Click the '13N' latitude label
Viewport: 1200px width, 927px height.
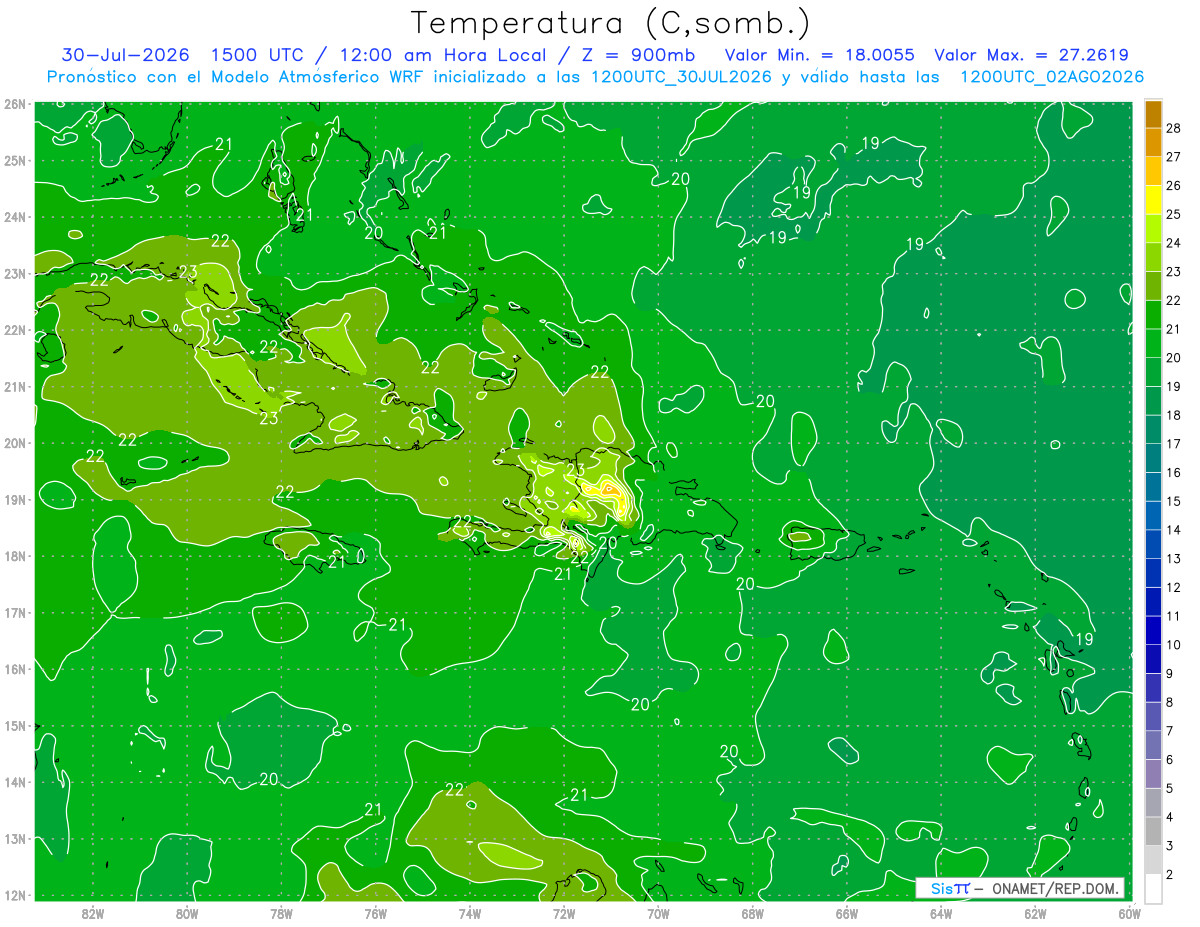[14, 838]
